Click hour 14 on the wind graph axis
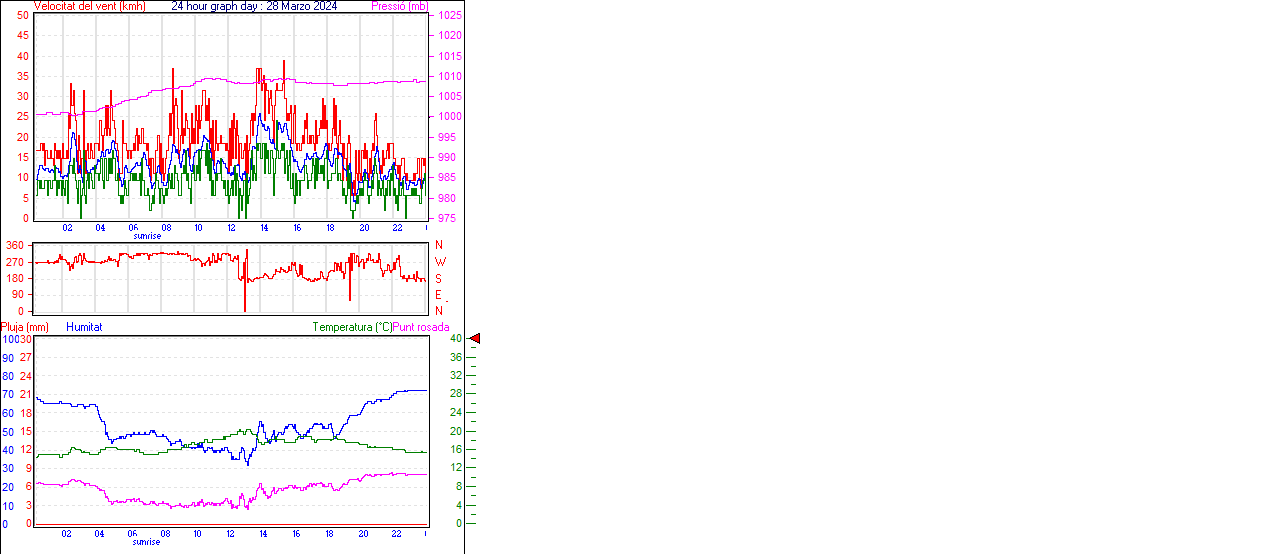Image resolution: width=1280 pixels, height=554 pixels. click(264, 228)
